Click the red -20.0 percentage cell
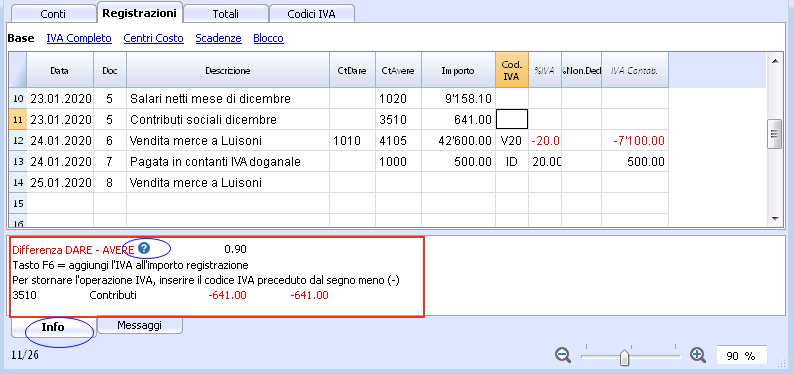Image resolution: width=794 pixels, height=374 pixels. point(545,141)
